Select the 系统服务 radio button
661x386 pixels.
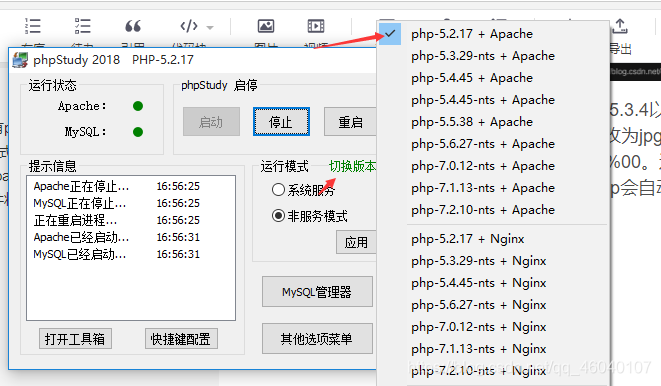[x=278, y=190]
